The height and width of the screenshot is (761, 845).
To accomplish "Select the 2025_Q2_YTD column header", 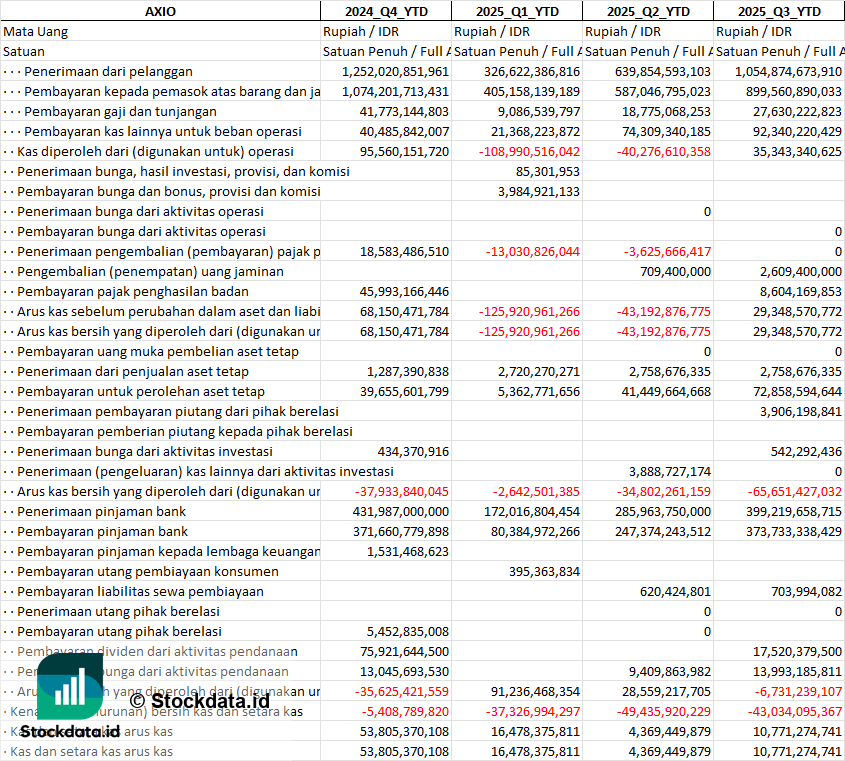I will click(x=647, y=11).
